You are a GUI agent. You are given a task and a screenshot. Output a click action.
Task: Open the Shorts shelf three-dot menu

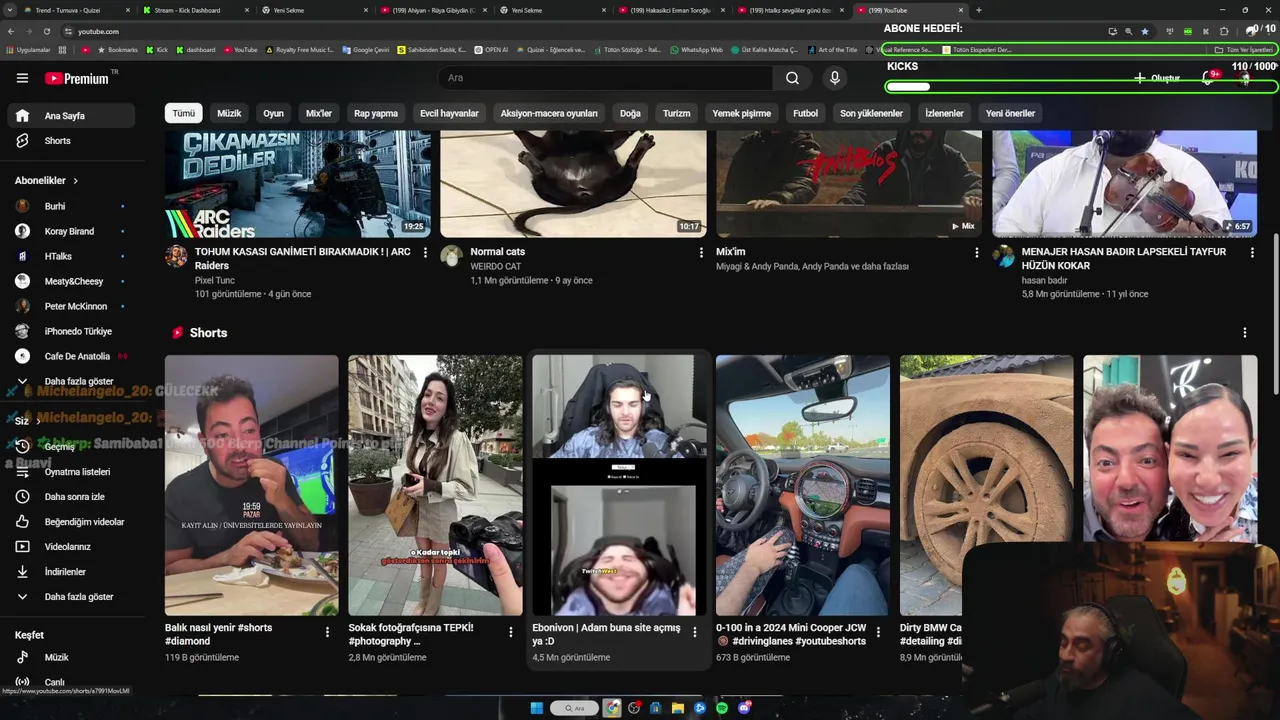tap(1245, 333)
